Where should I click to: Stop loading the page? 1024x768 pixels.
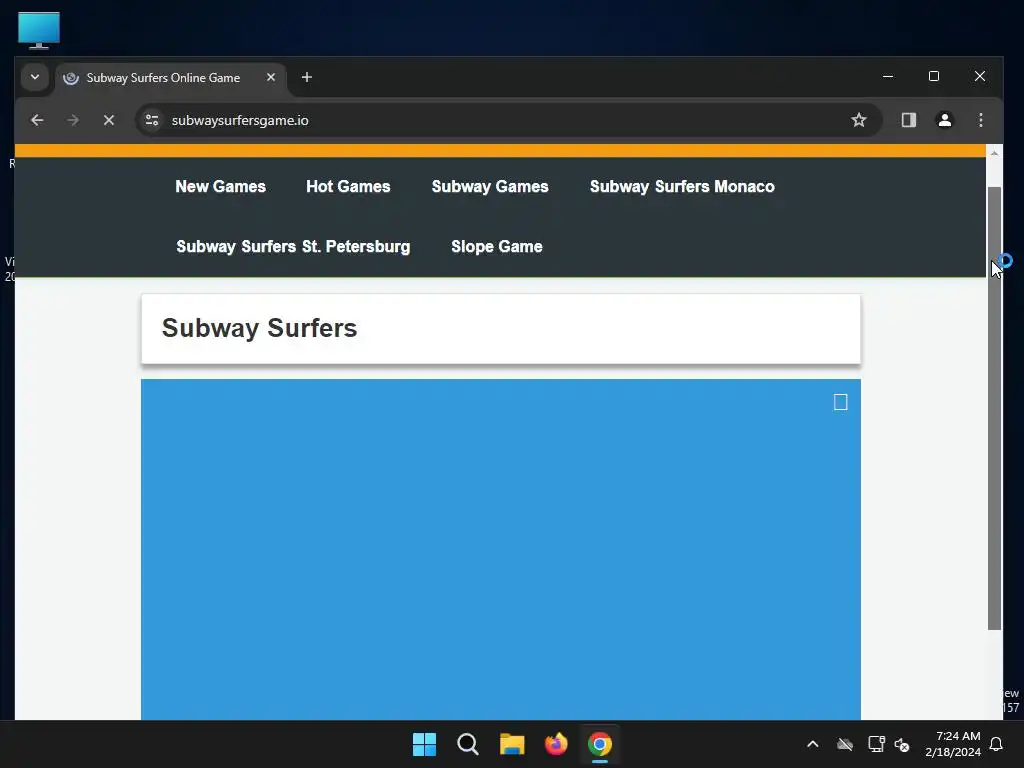109,120
